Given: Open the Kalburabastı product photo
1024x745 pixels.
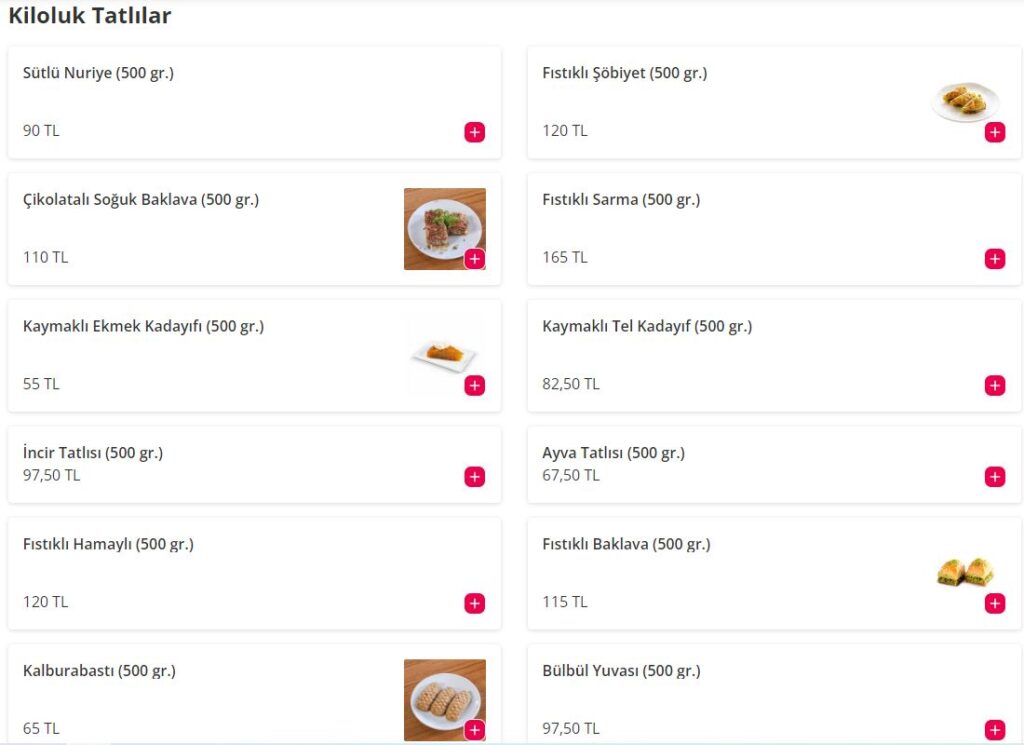Looking at the screenshot, I should pos(438,695).
